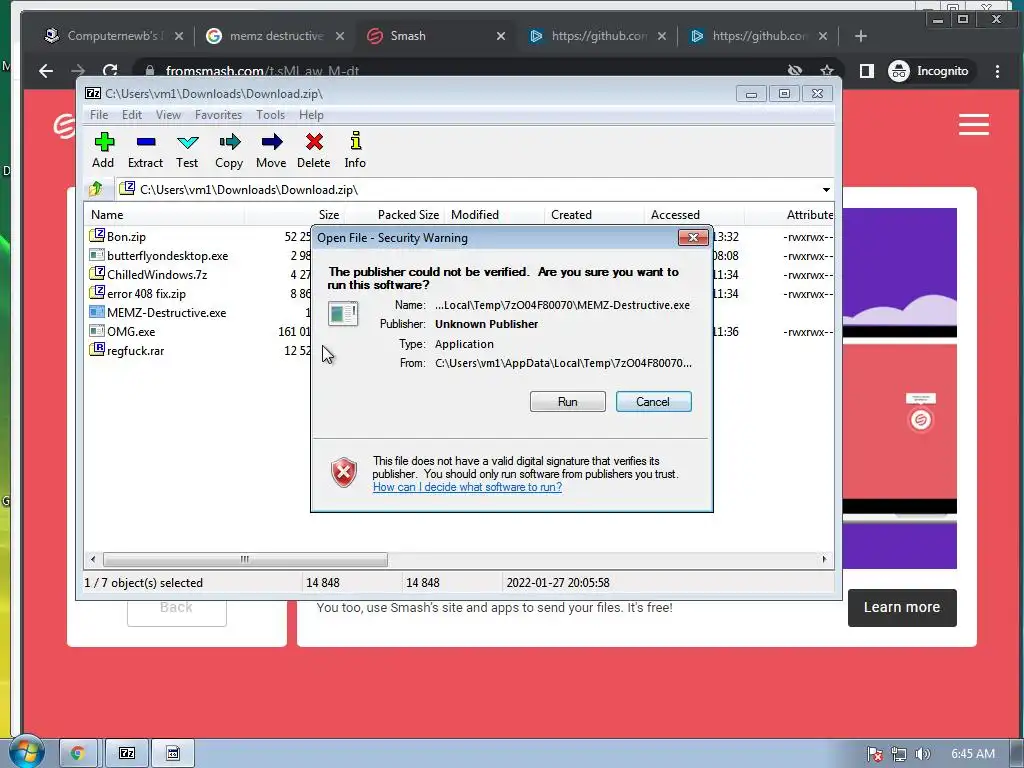Select the ChilledWindows.7z file icon
This screenshot has width=1024, height=768.
[97, 274]
